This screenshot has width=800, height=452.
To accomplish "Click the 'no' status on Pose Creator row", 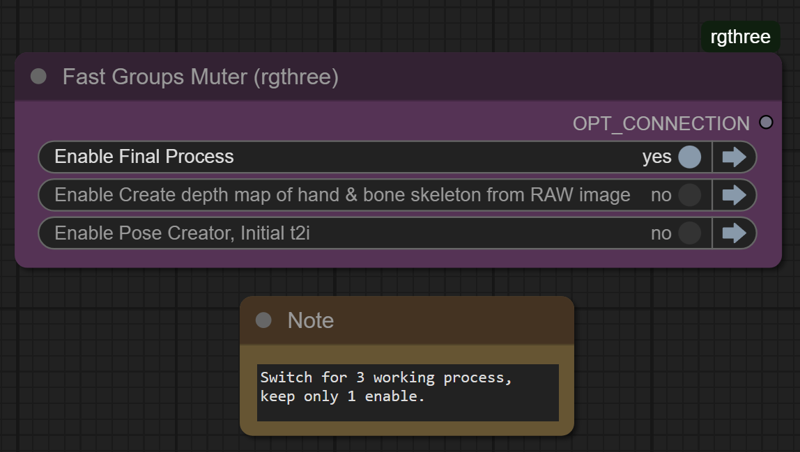I will point(661,234).
